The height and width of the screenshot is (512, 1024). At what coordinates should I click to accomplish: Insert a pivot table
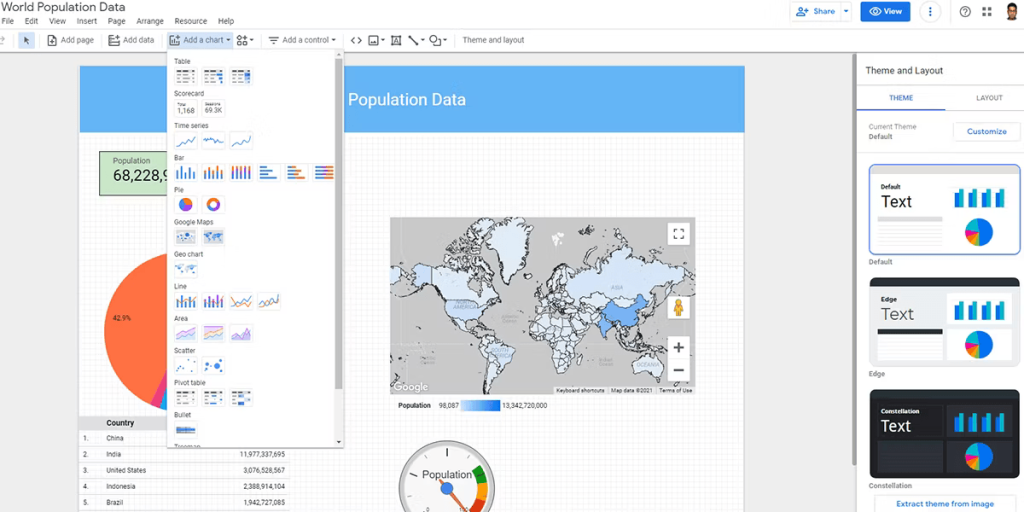(185, 397)
